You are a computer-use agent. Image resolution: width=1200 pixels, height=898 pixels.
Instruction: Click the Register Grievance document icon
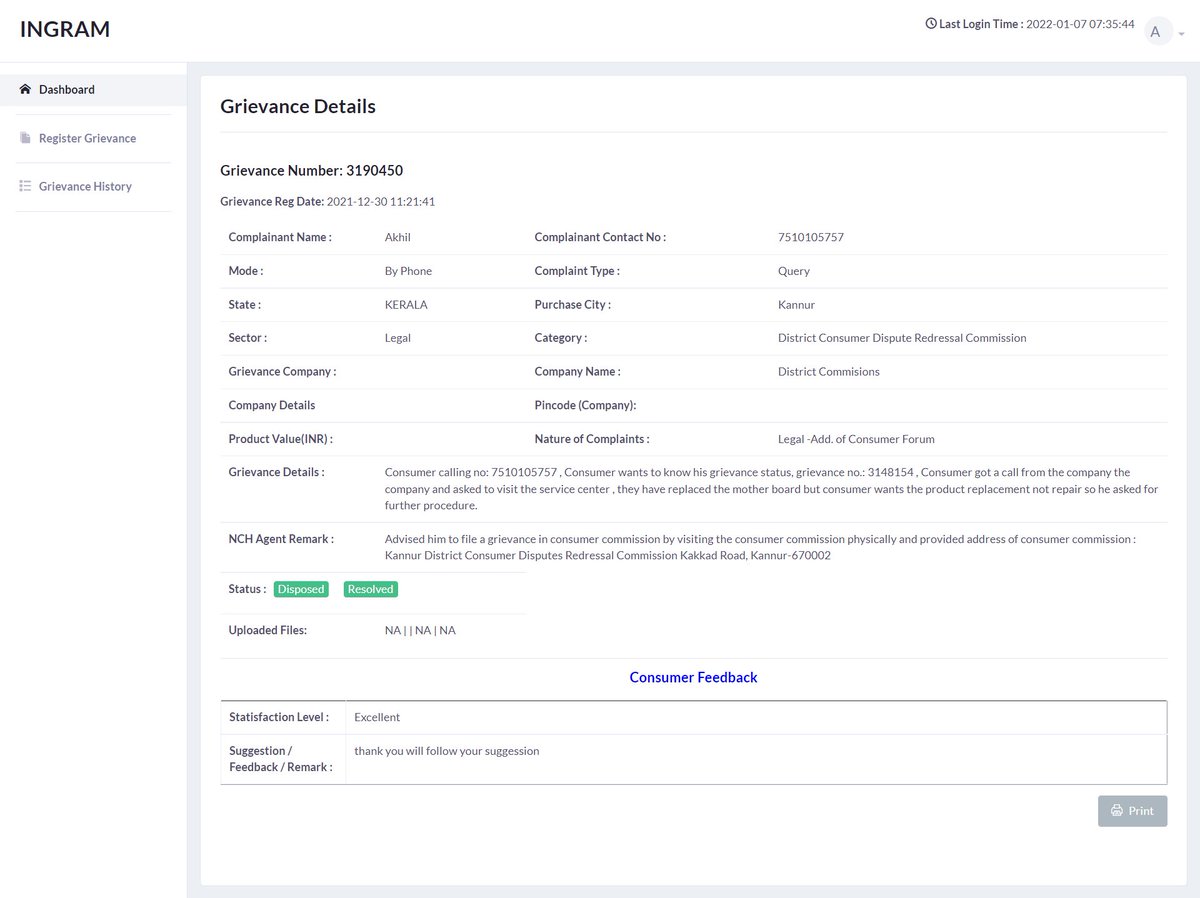(x=25, y=138)
